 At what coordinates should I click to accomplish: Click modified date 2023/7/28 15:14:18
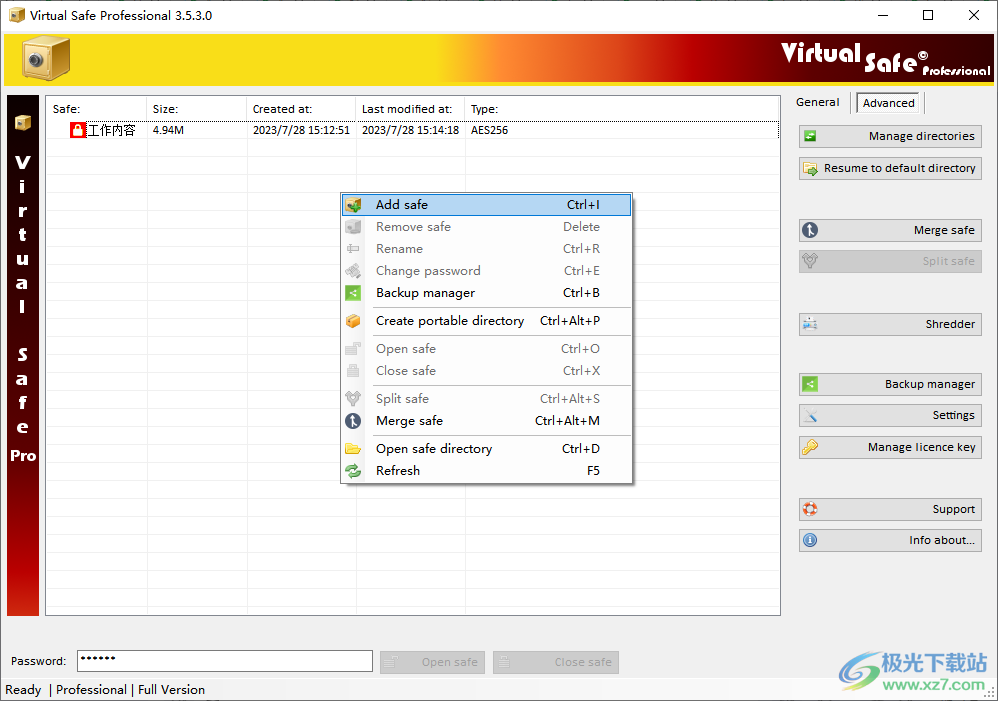(411, 131)
